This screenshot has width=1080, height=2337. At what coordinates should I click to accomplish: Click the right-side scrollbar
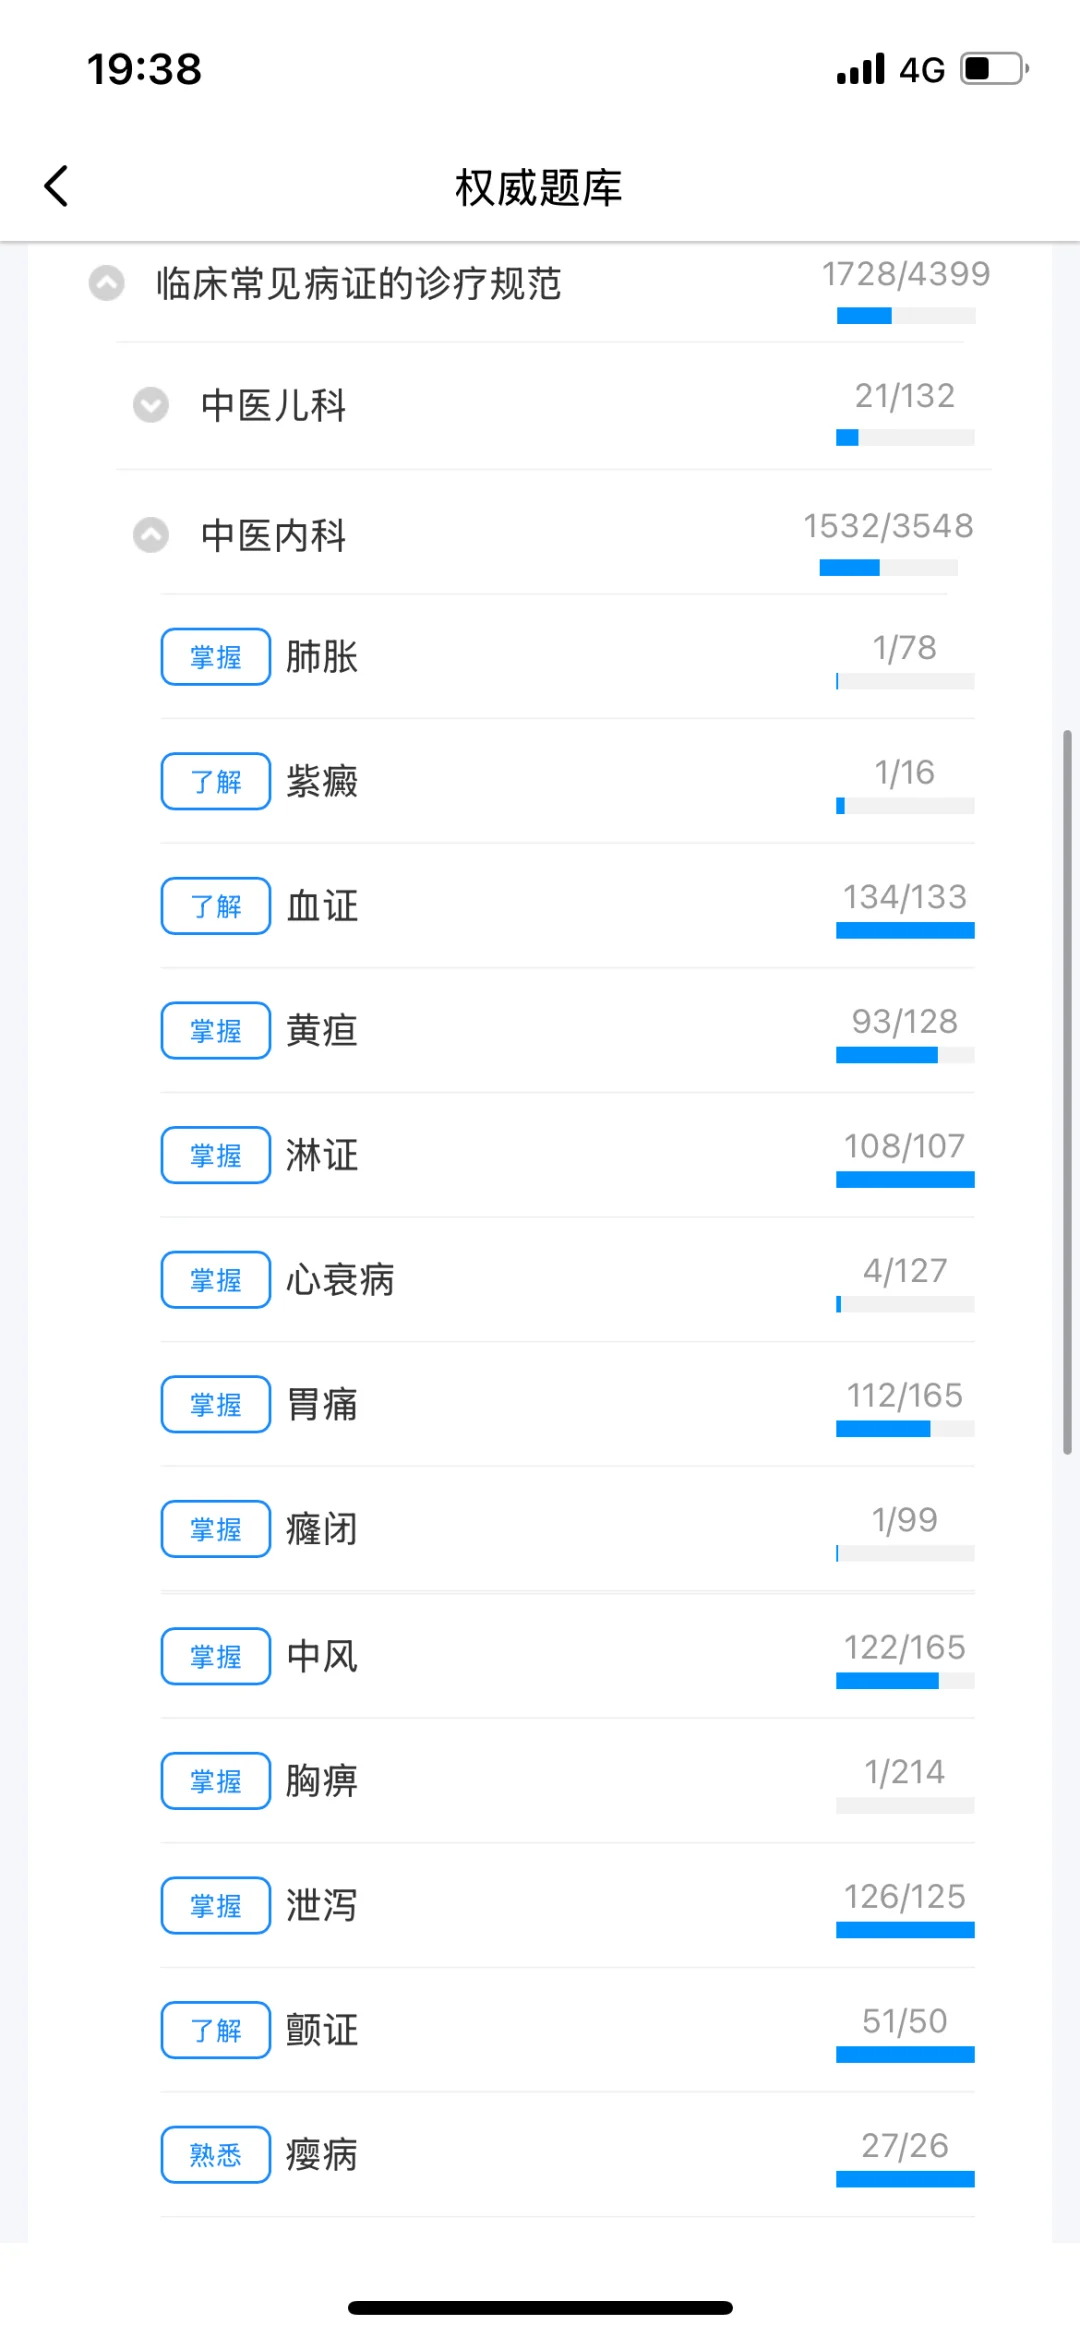pyautogui.click(x=1067, y=1092)
